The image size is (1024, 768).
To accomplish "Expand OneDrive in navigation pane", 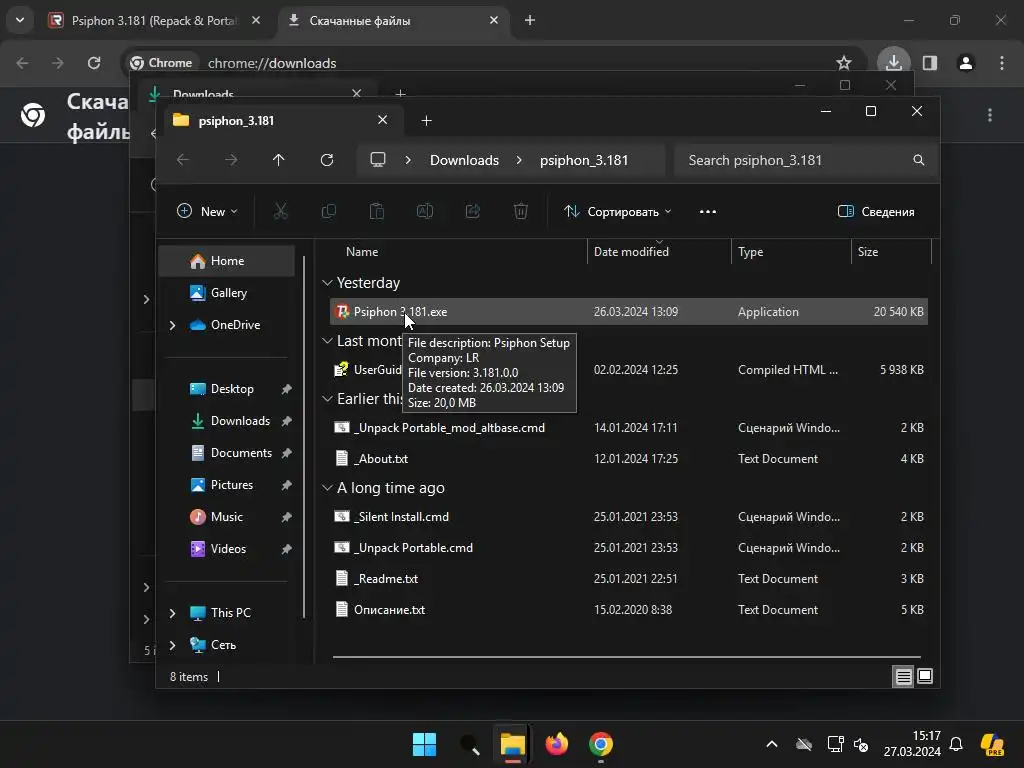I will pyautogui.click(x=172, y=325).
